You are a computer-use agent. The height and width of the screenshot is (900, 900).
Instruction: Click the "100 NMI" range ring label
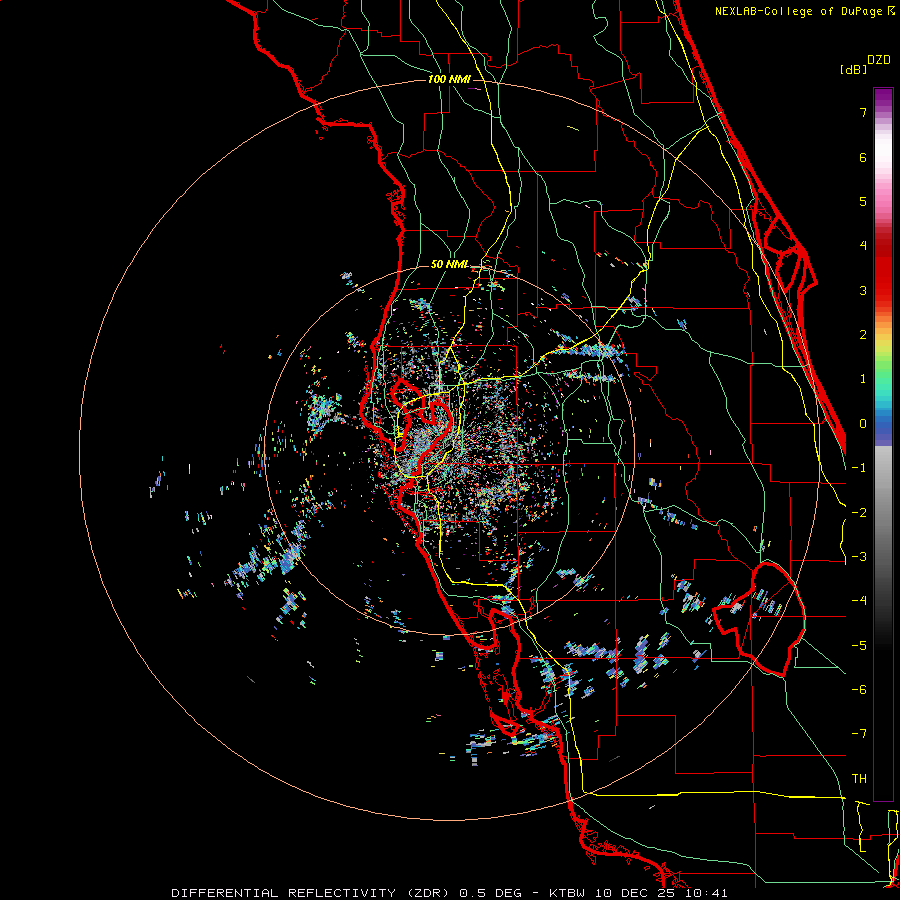[449, 79]
